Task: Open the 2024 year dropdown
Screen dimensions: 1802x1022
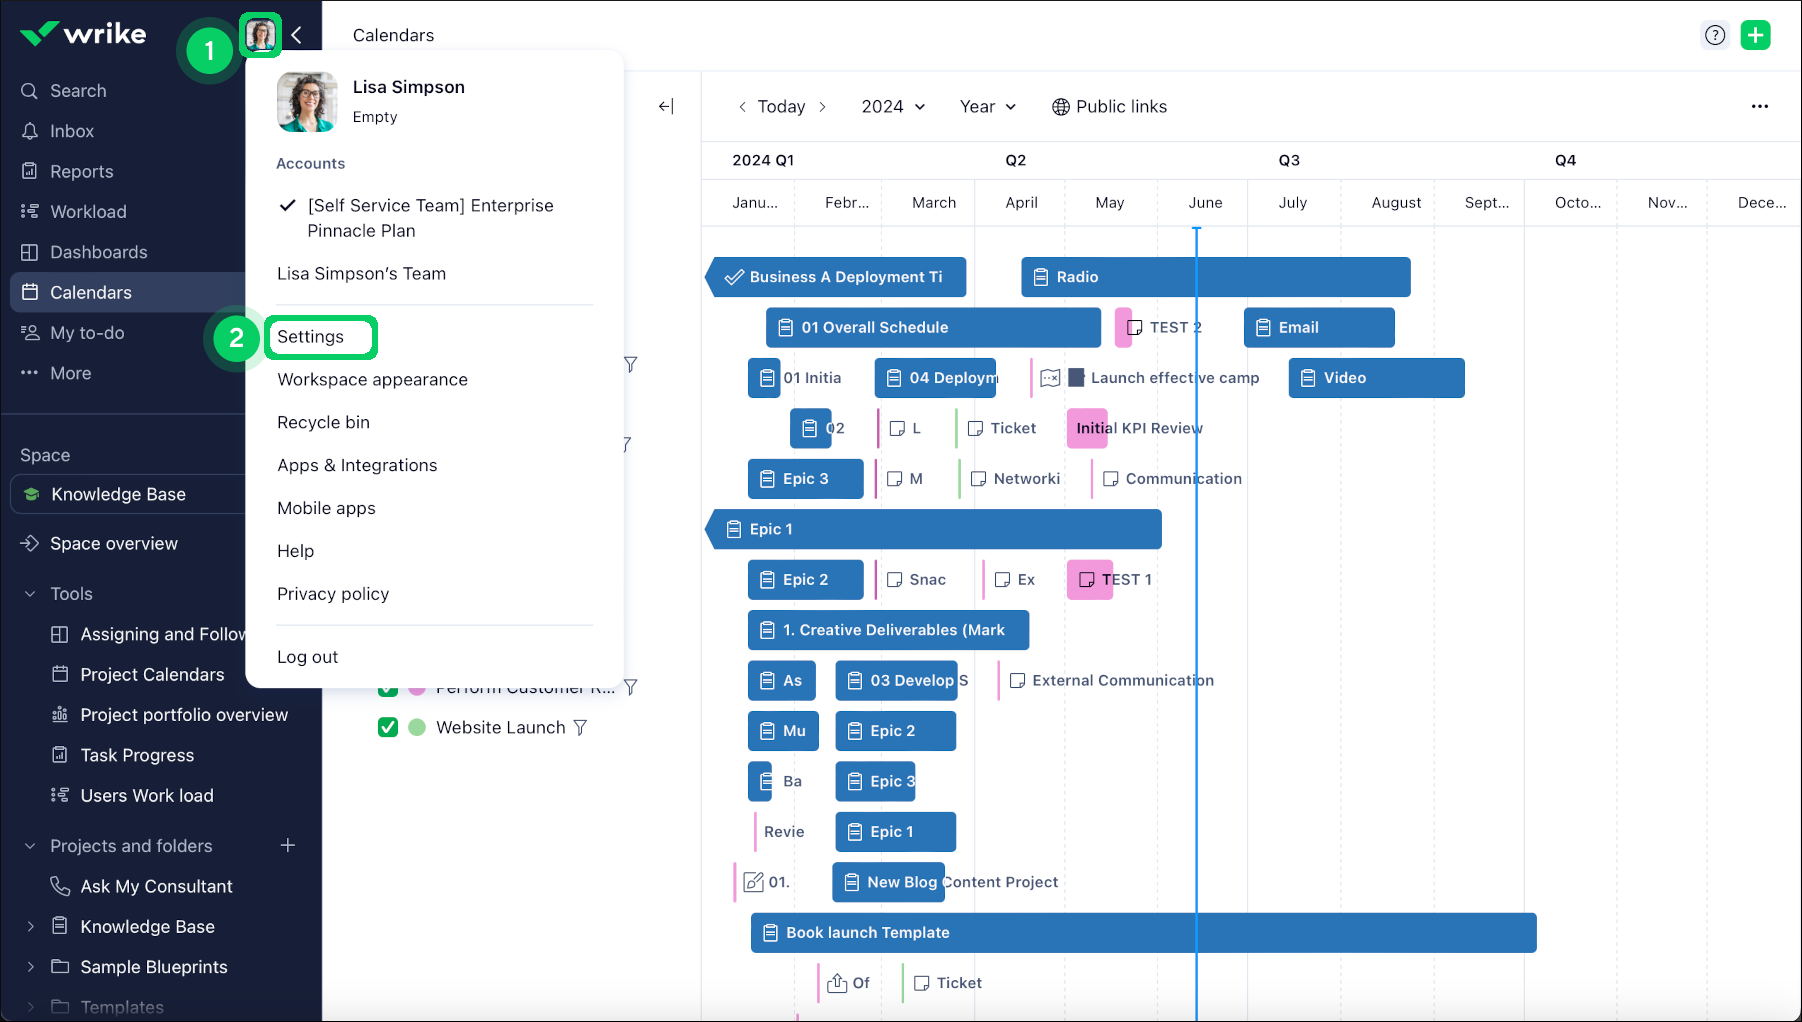Action: tap(891, 106)
